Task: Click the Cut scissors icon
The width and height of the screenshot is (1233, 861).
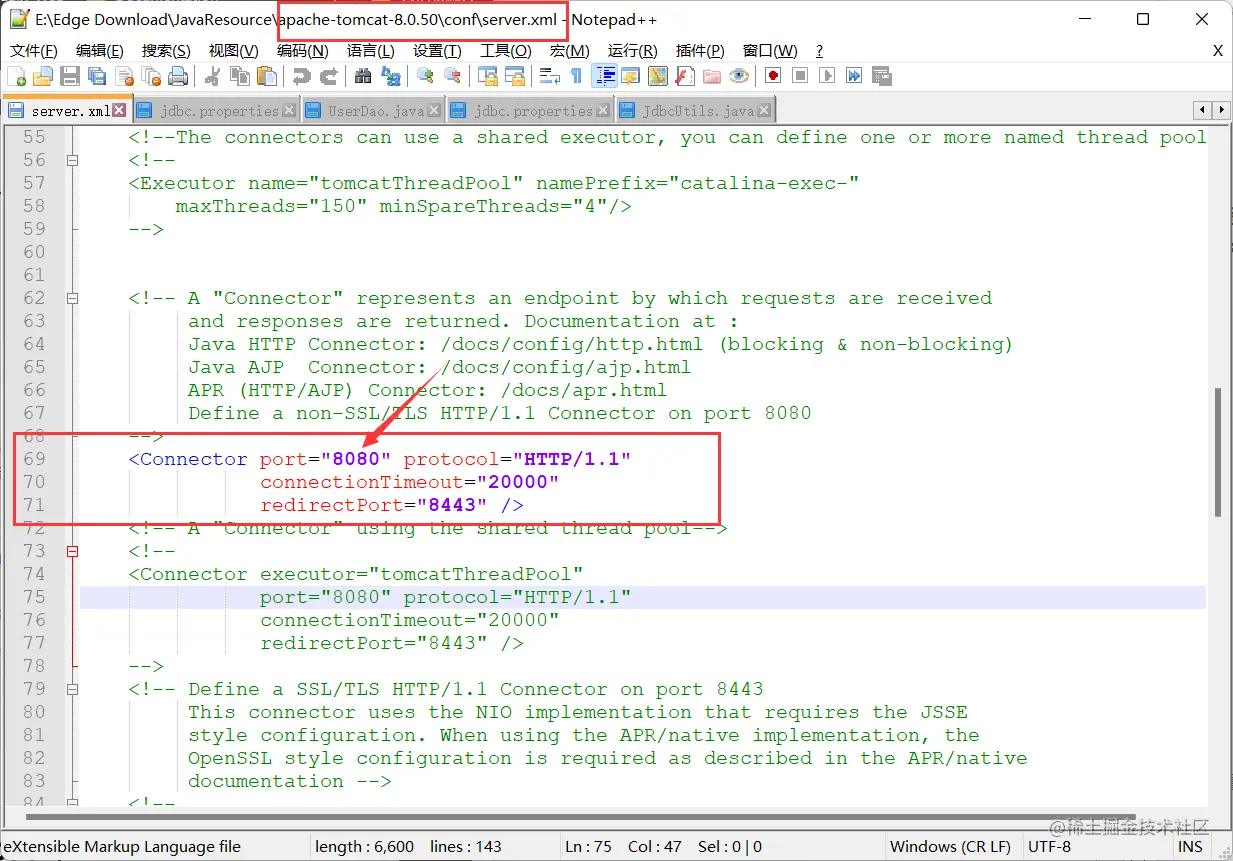Action: (213, 76)
